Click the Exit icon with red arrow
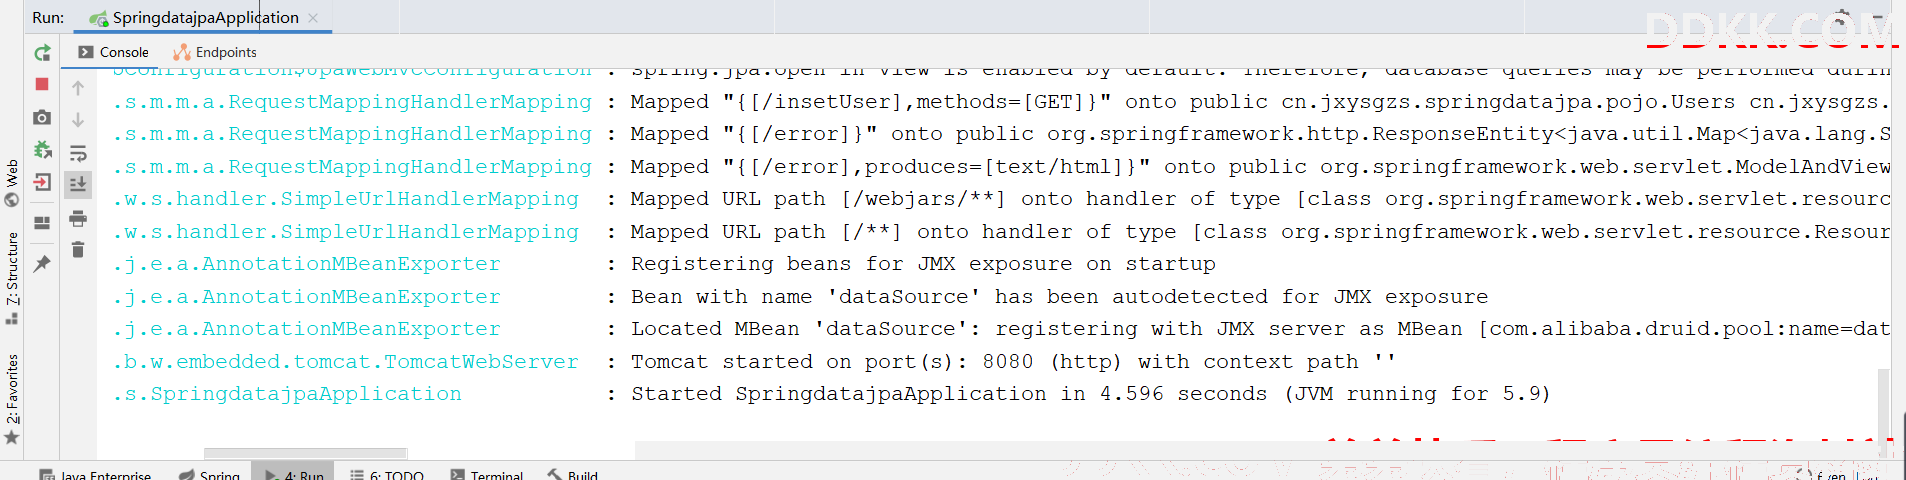Image resolution: width=1906 pixels, height=480 pixels. tap(42, 182)
